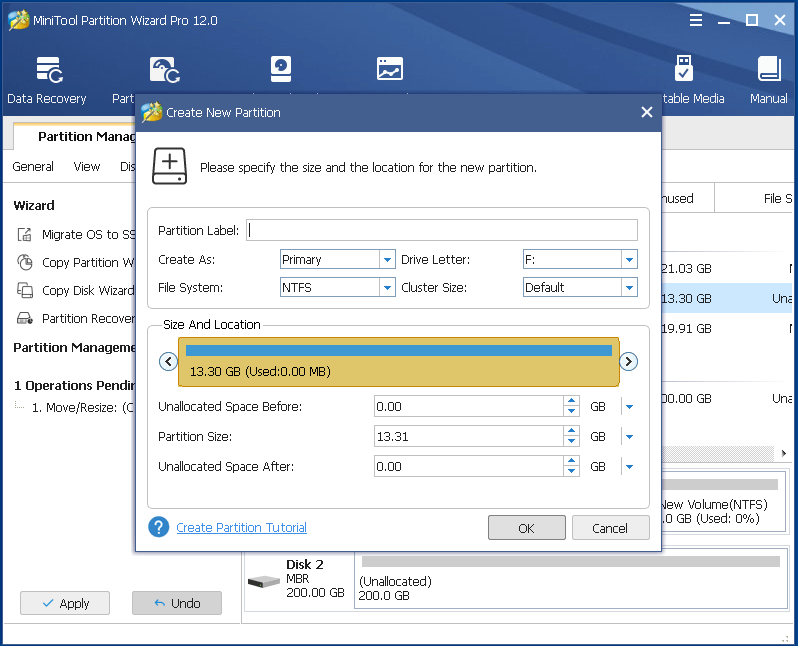Screen dimensions: 798x646
Task: Switch to the Partition Management tab
Action: click(x=75, y=136)
